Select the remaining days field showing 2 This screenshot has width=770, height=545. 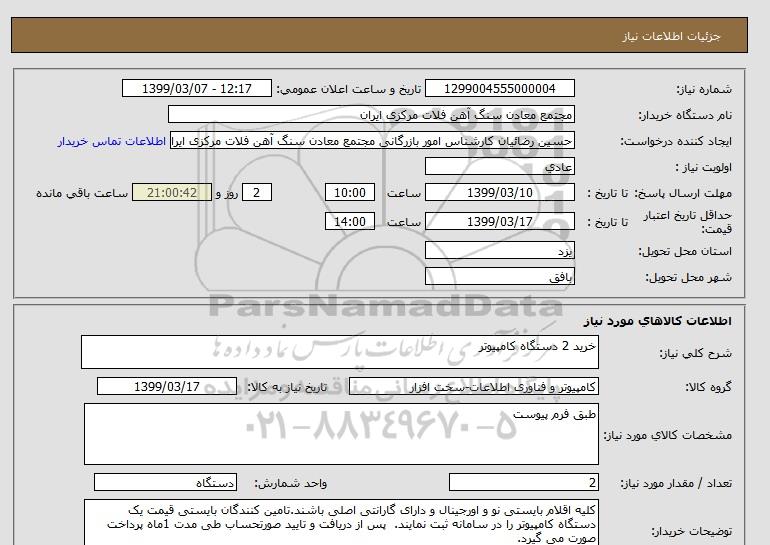coord(256,192)
